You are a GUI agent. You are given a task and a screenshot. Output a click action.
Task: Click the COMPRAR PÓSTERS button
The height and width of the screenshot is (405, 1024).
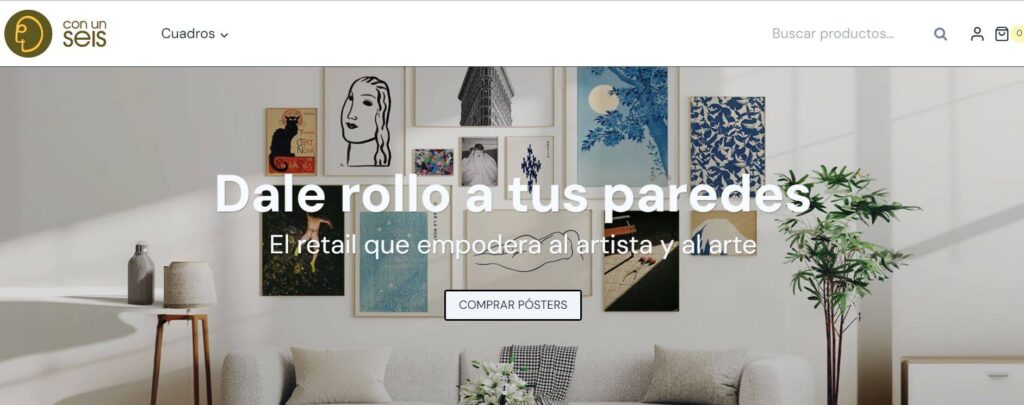[x=513, y=305]
